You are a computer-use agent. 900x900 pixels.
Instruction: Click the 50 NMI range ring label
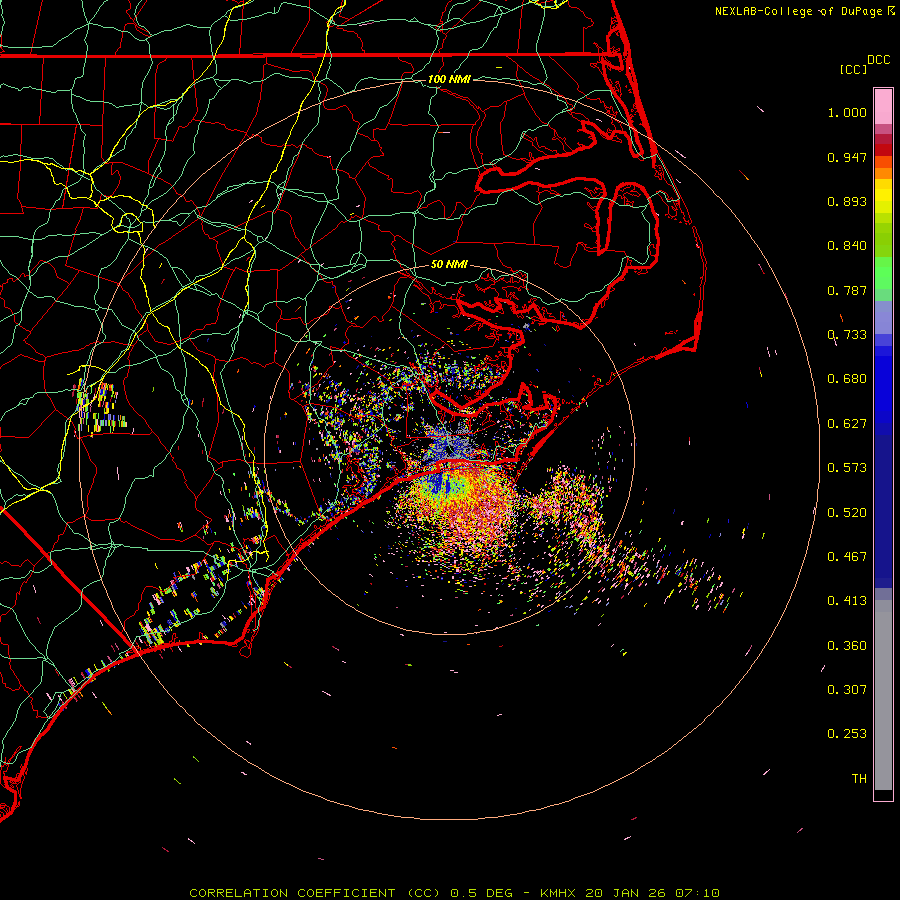[449, 264]
